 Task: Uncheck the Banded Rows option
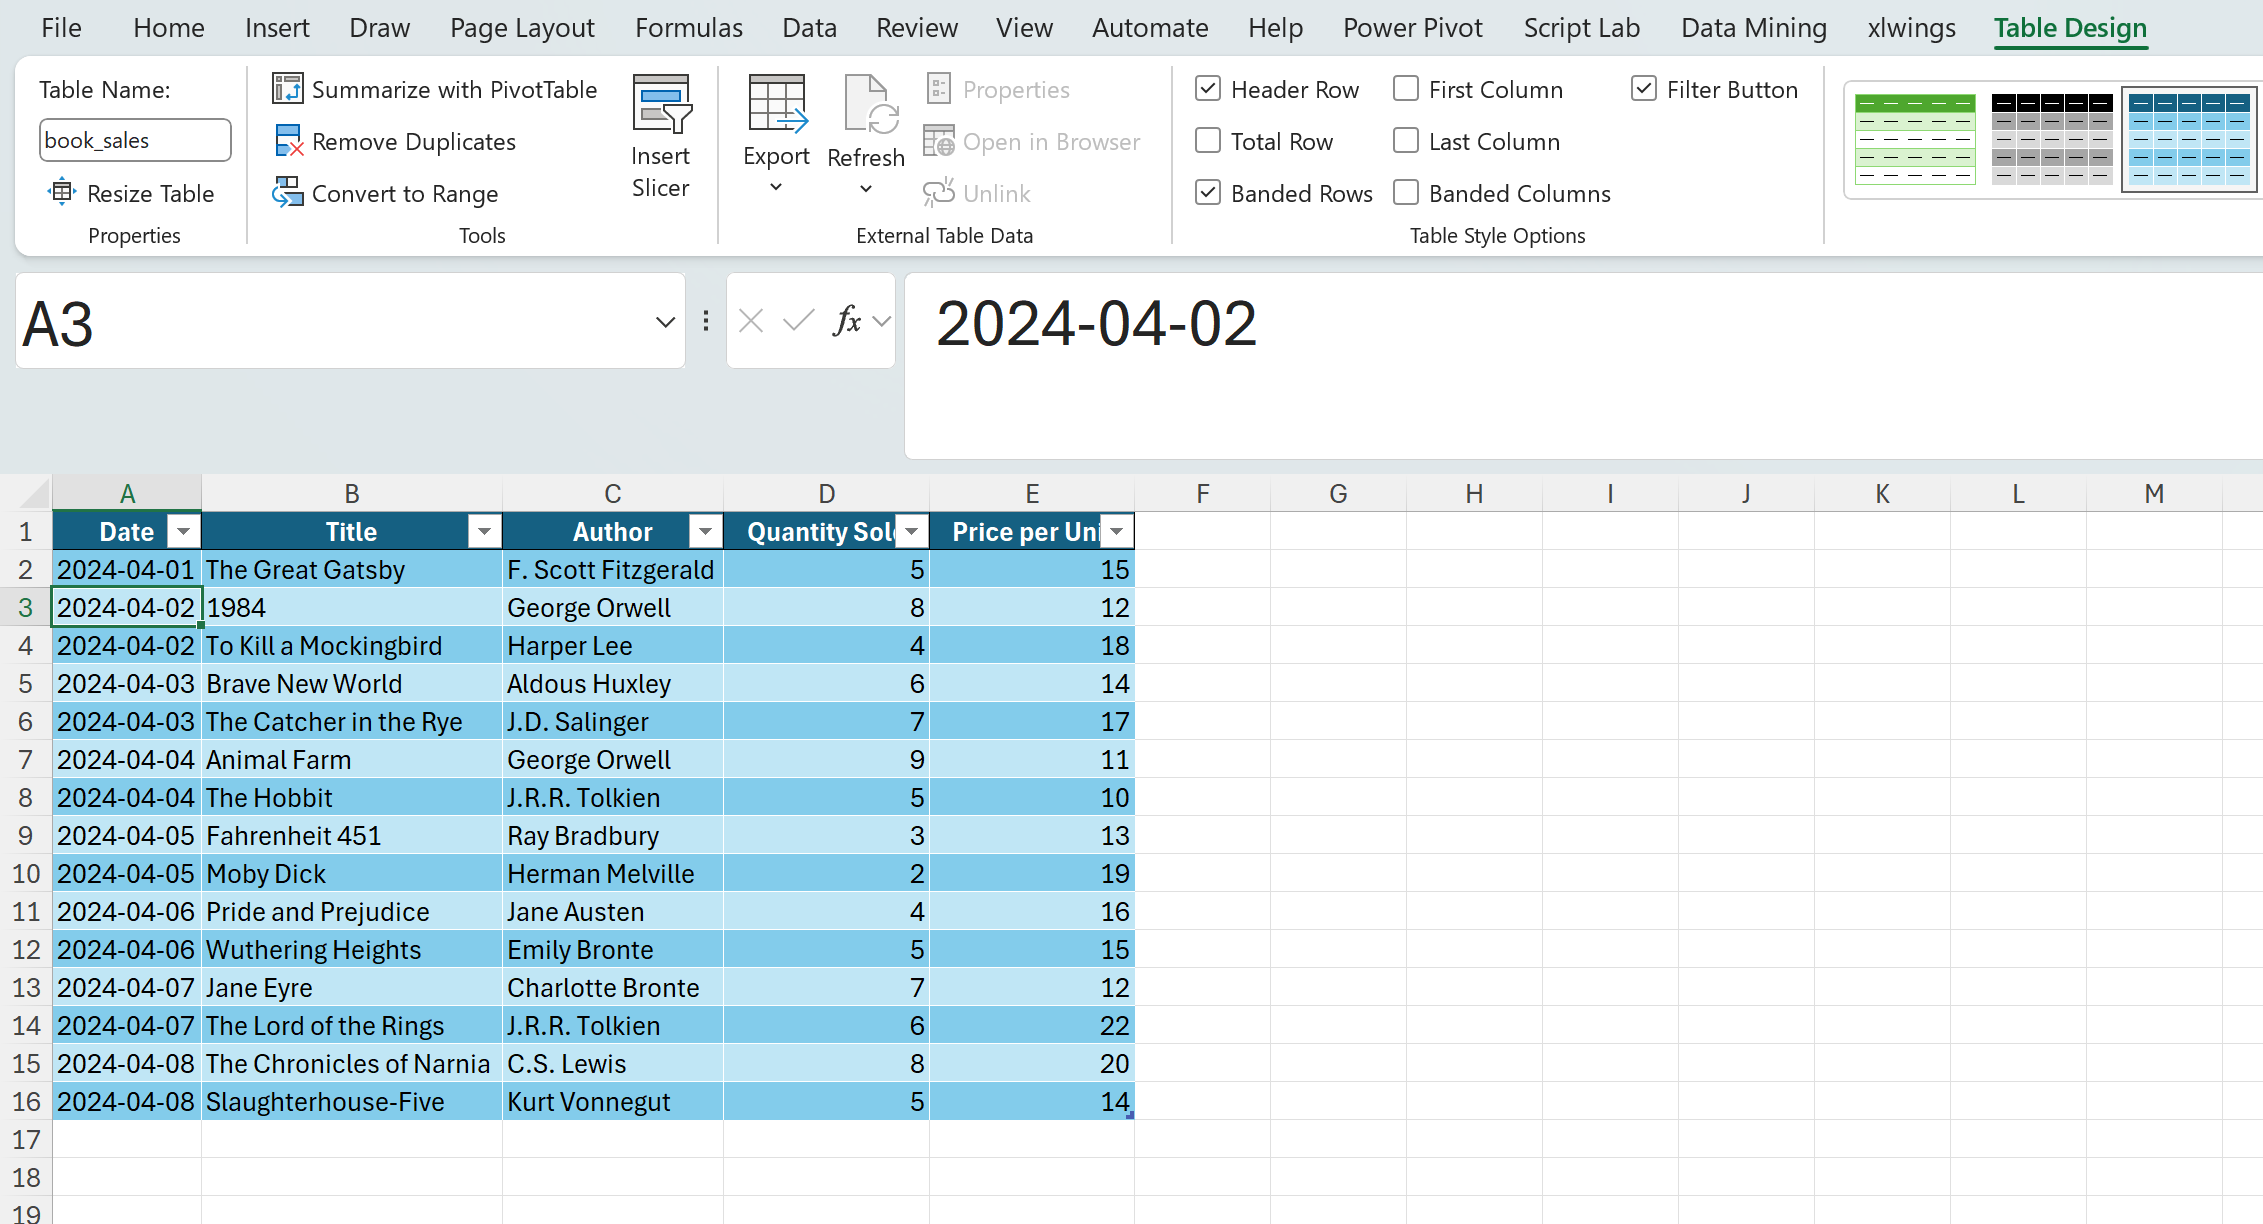[1208, 193]
